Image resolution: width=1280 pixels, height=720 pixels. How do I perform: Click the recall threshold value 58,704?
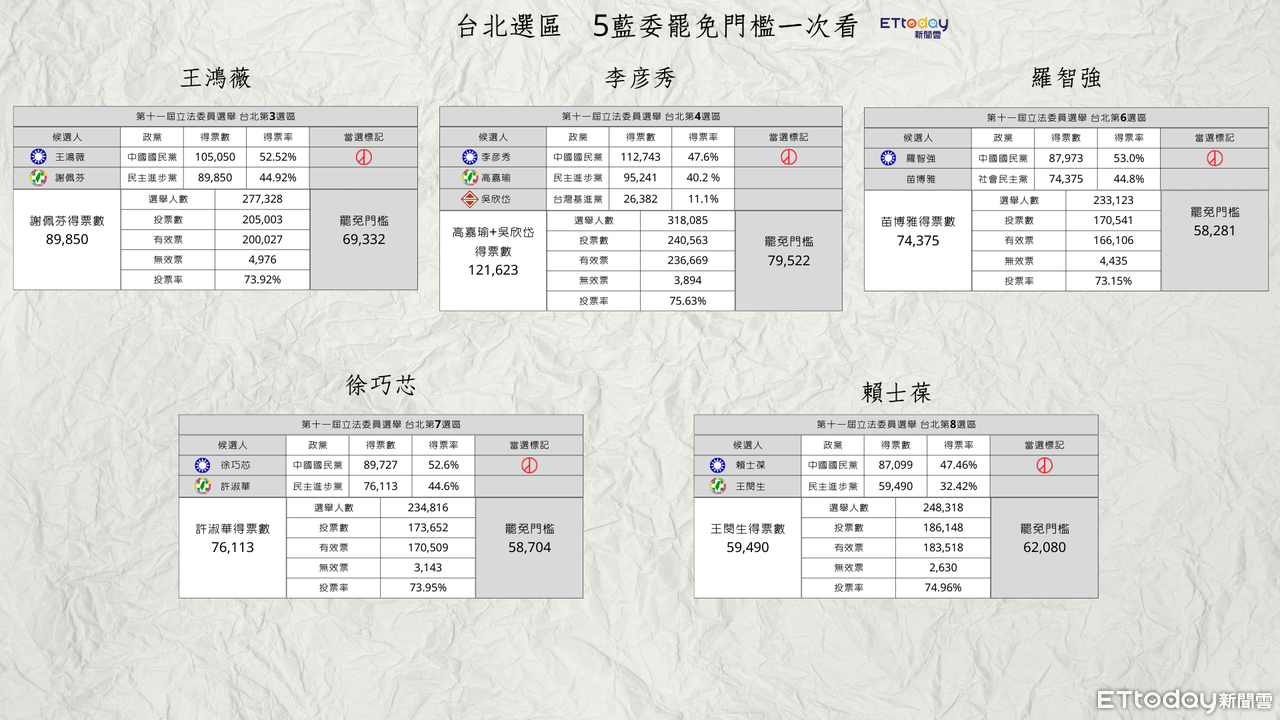(529, 547)
